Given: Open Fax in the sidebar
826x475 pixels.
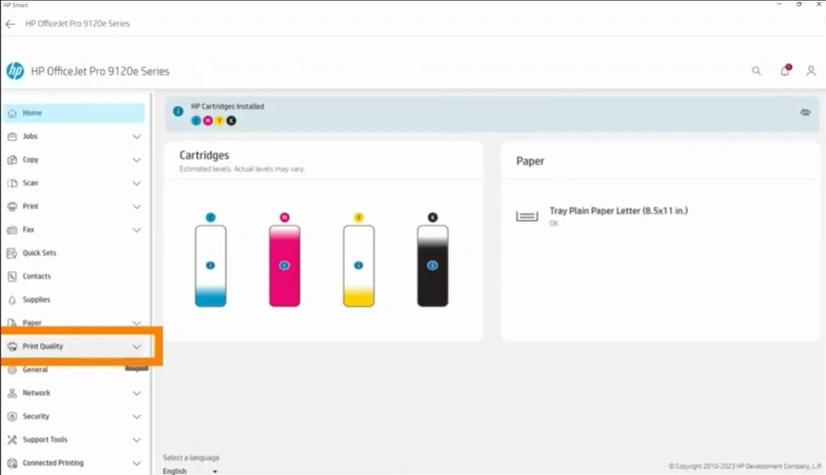Looking at the screenshot, I should pos(74,230).
